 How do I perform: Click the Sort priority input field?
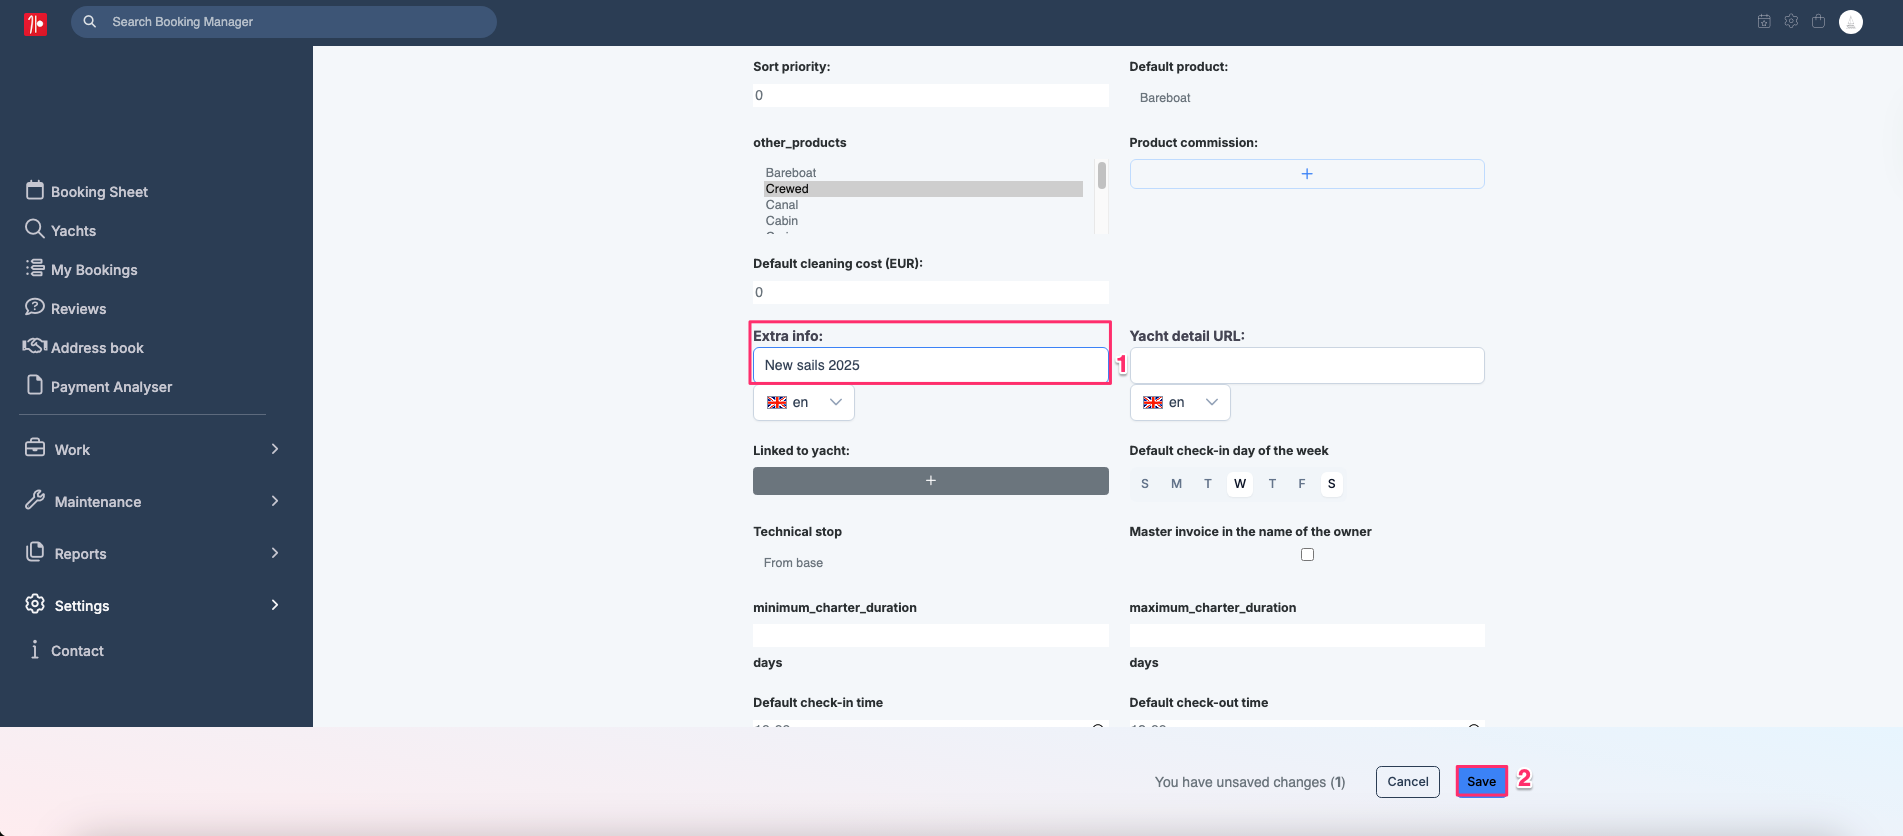[931, 95]
